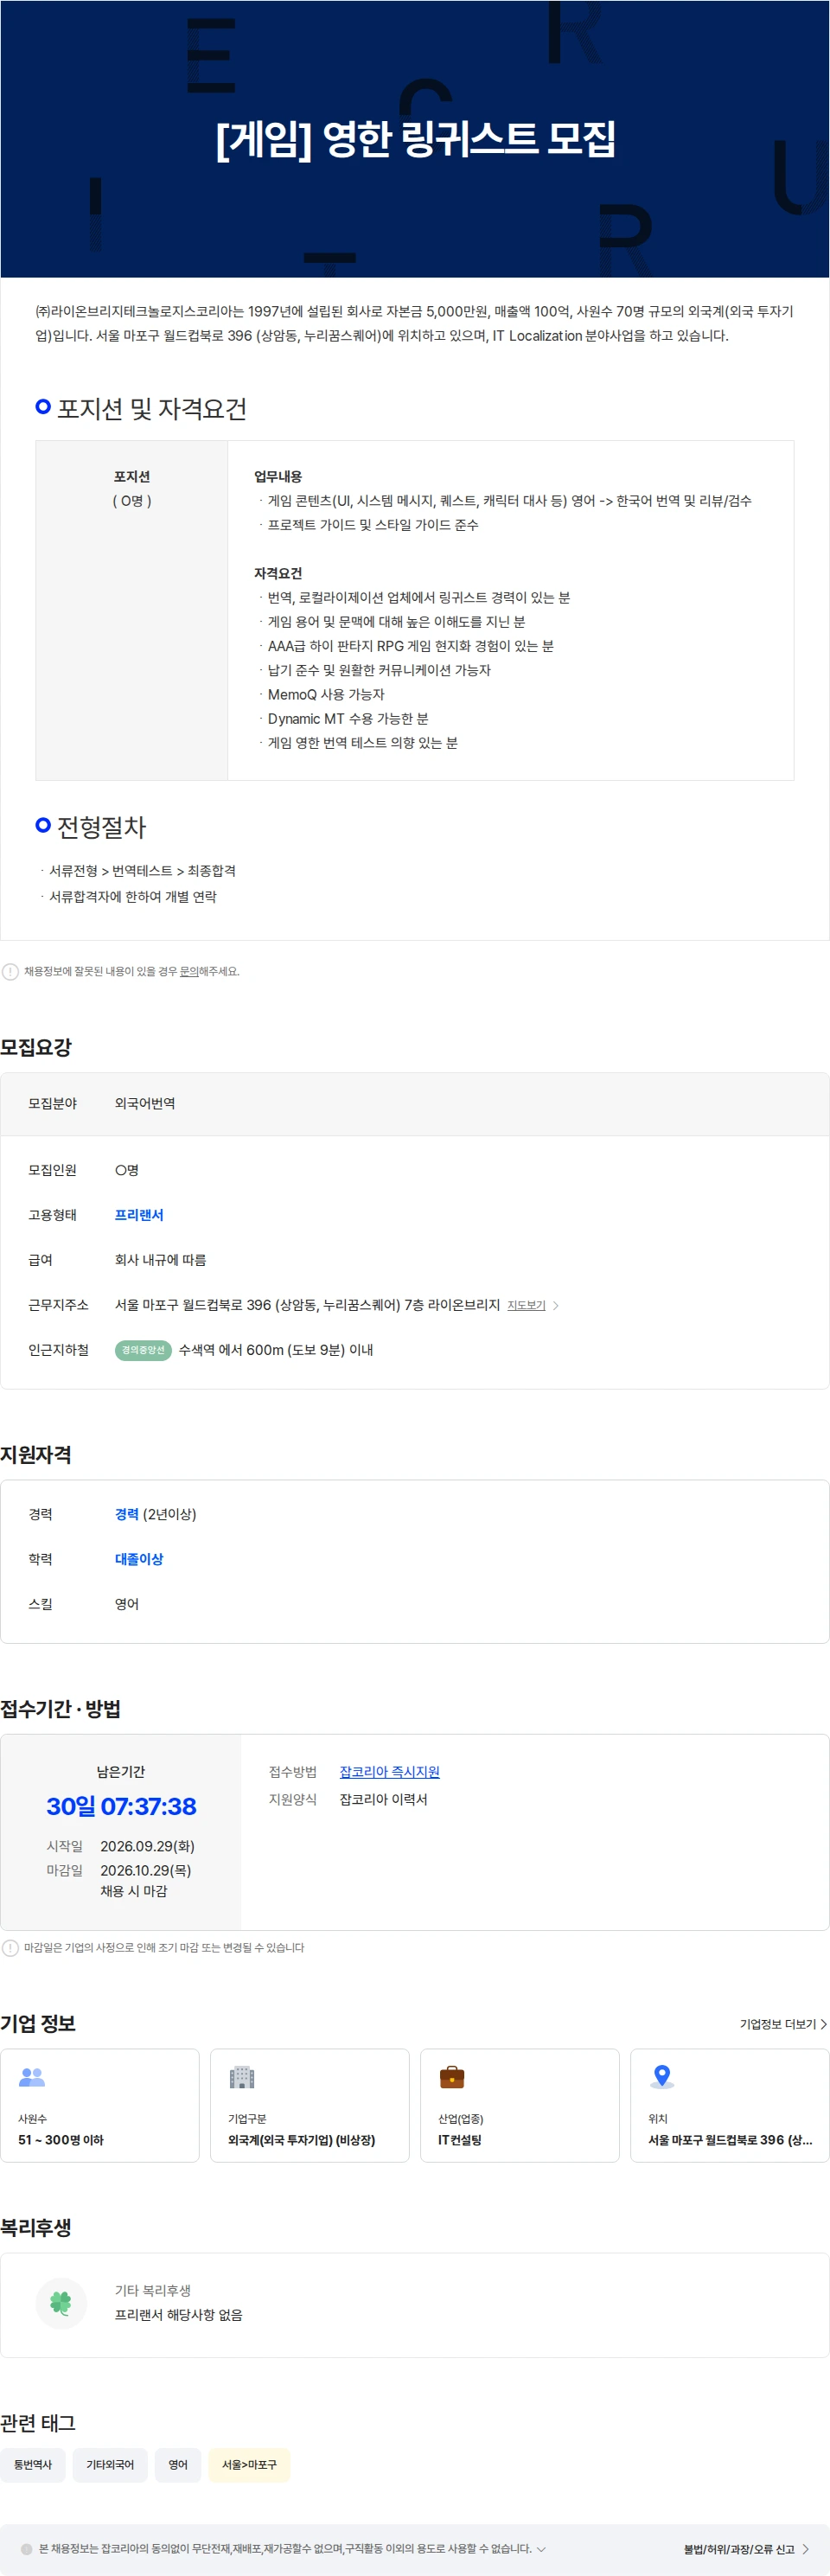Select the 서울>마포구 tag

click(249, 2465)
